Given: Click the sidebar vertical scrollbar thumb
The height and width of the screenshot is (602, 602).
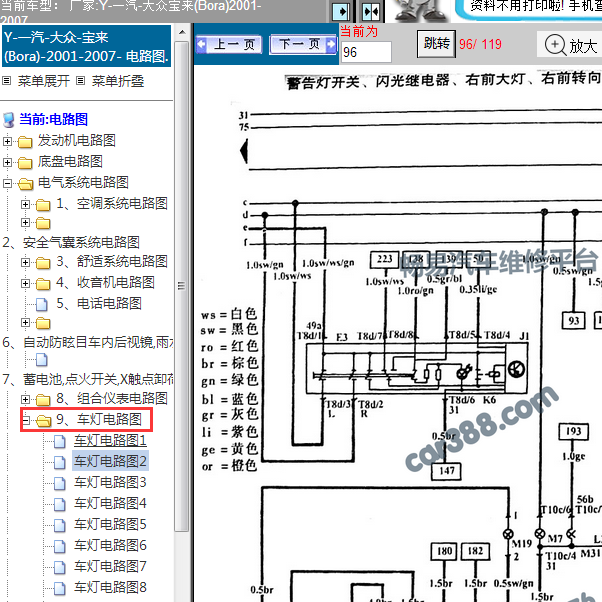Looking at the screenshot, I should pyautogui.click(x=182, y=286).
